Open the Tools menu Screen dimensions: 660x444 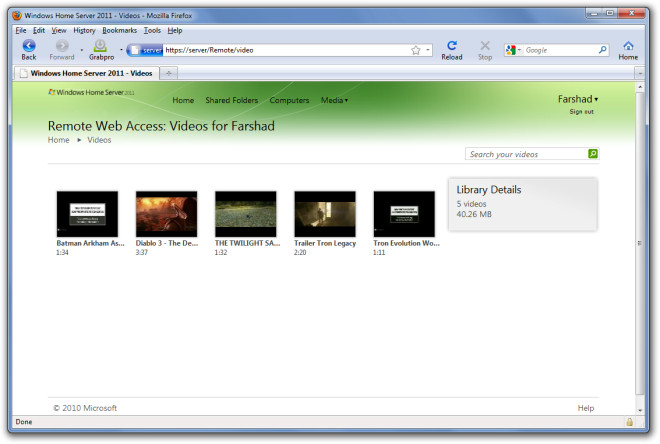152,30
